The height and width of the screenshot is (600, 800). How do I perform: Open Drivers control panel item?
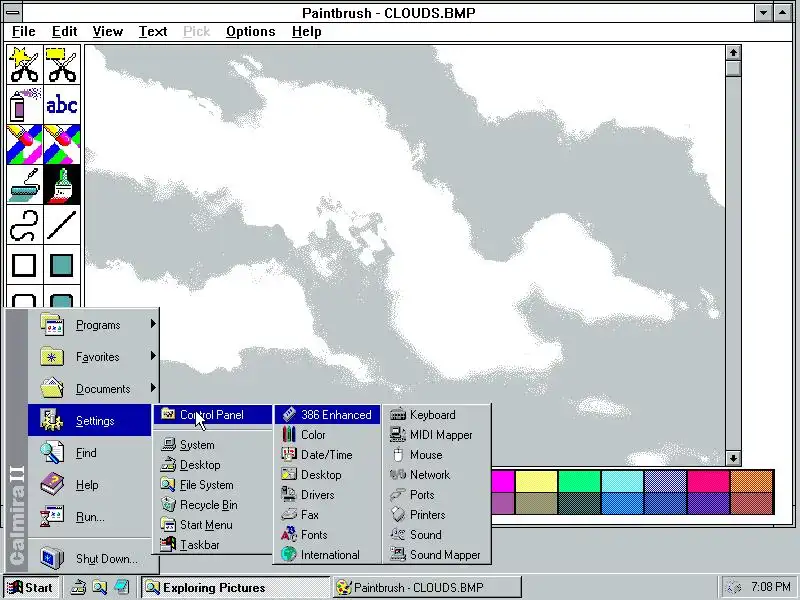tap(328, 494)
